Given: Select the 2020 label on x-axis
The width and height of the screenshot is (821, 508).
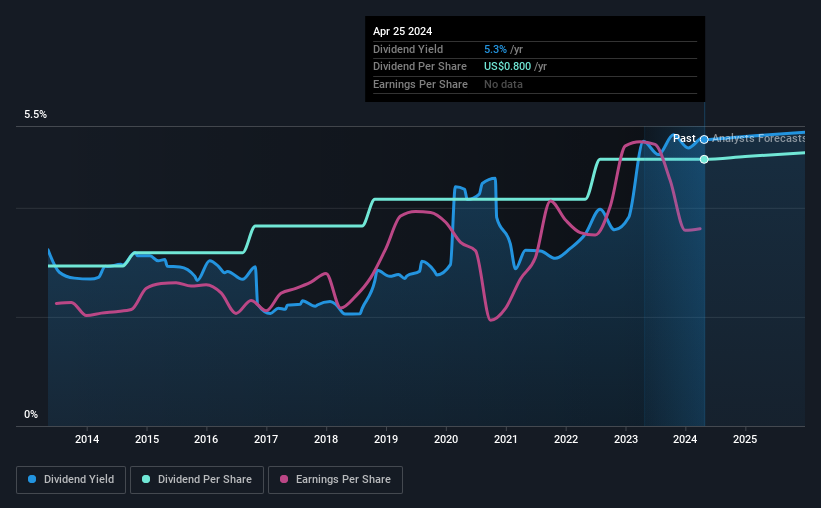Looking at the screenshot, I should pyautogui.click(x=446, y=439).
